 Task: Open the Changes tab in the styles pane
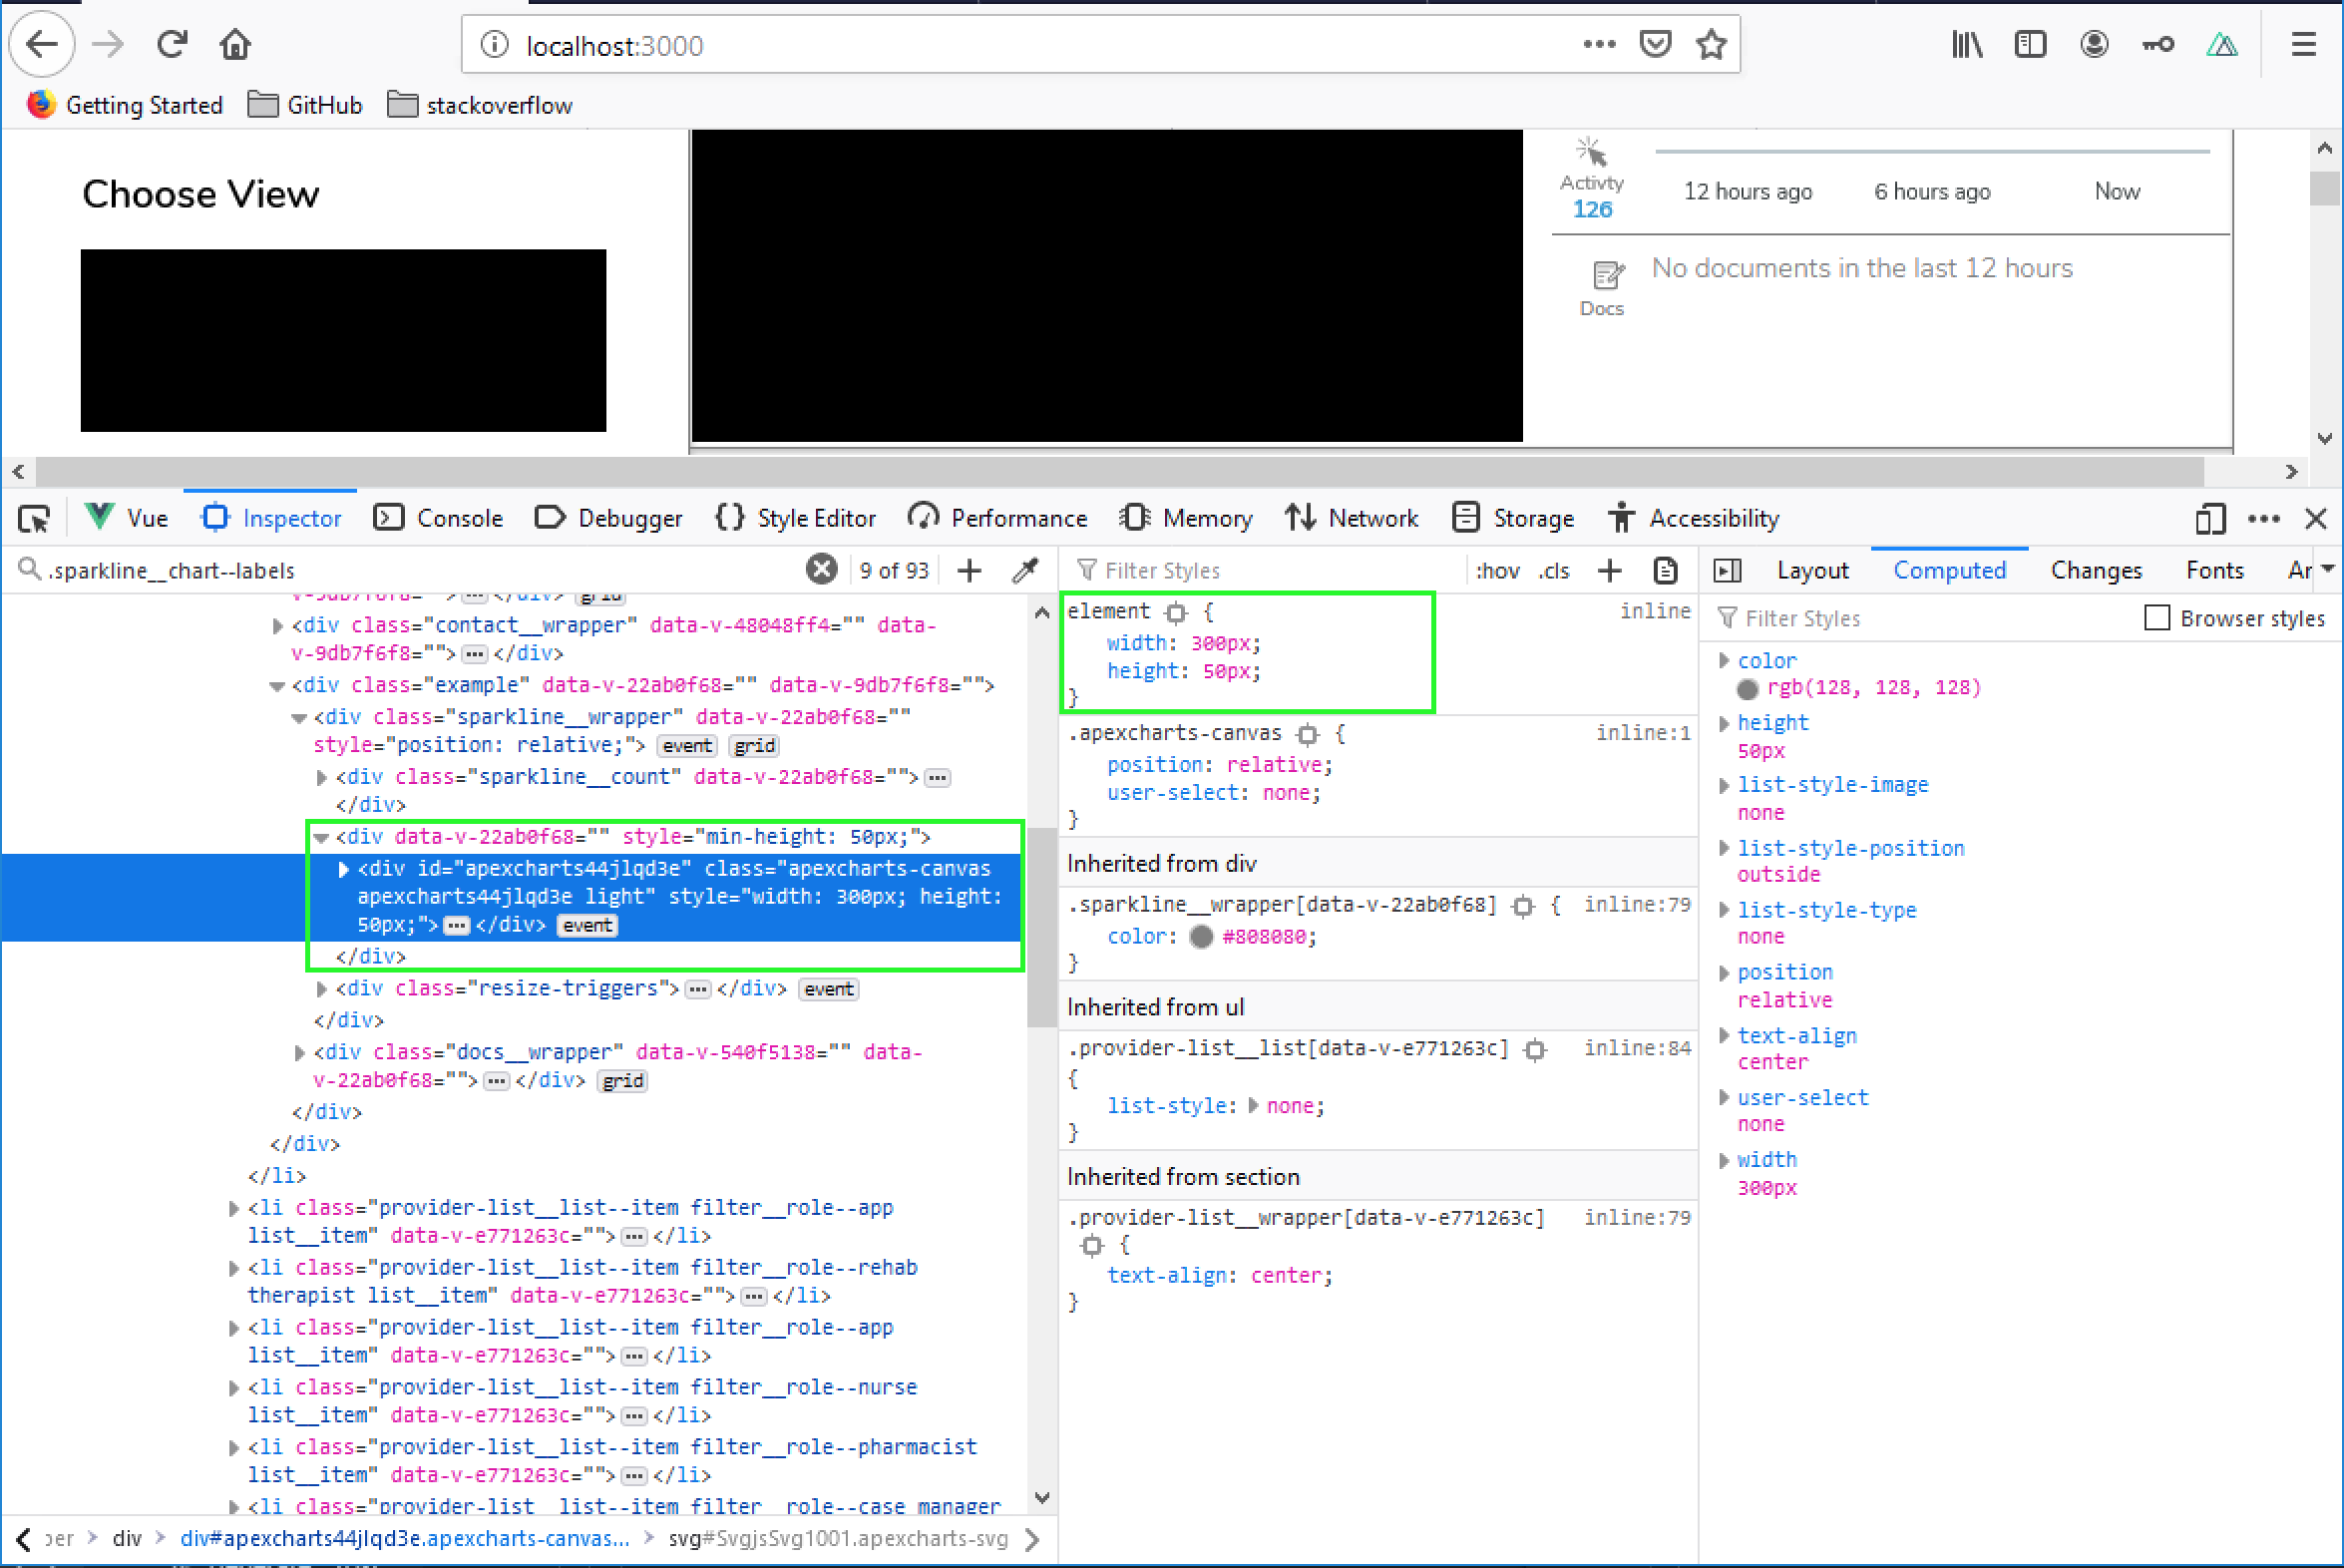point(2097,570)
